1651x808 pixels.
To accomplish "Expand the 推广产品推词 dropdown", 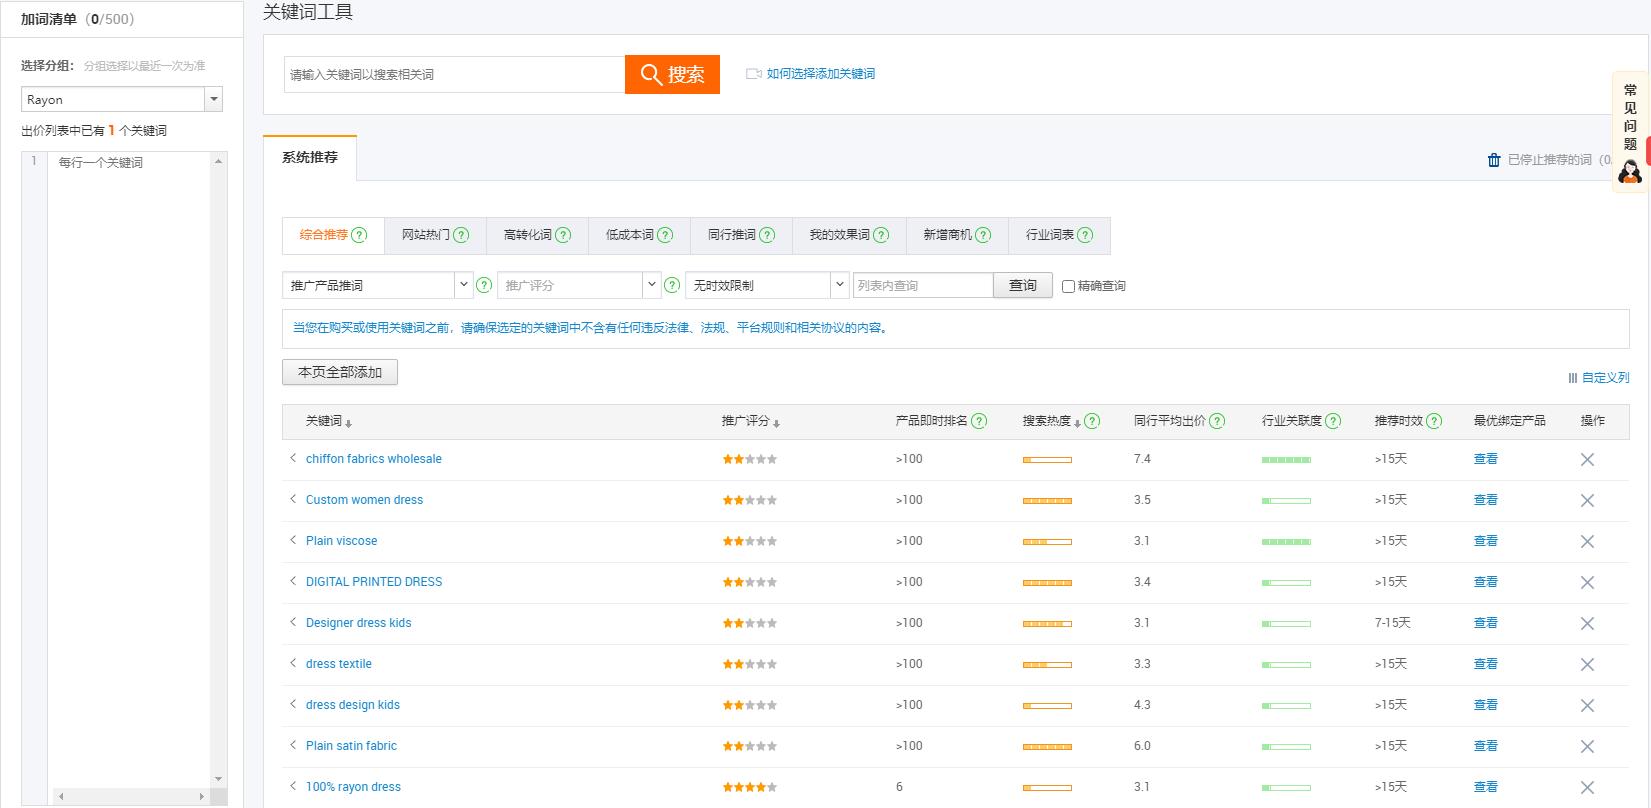I will point(463,285).
